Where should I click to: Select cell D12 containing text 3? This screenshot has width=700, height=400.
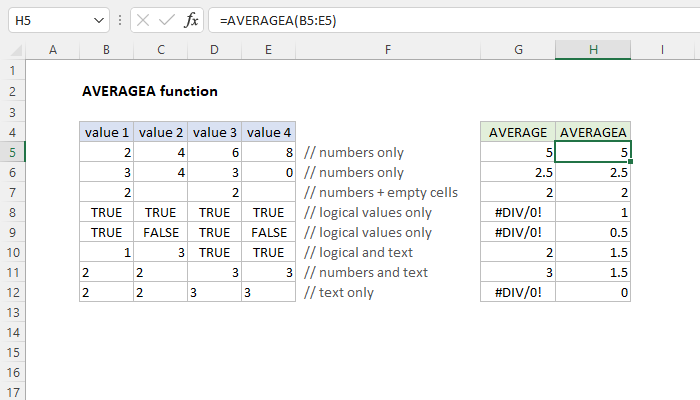pos(214,292)
